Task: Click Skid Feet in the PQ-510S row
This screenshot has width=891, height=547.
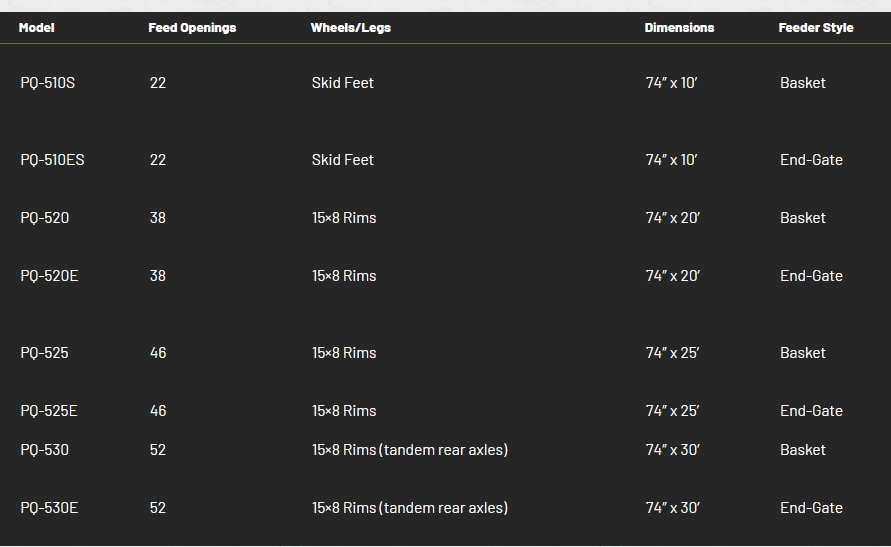Action: pyautogui.click(x=342, y=83)
